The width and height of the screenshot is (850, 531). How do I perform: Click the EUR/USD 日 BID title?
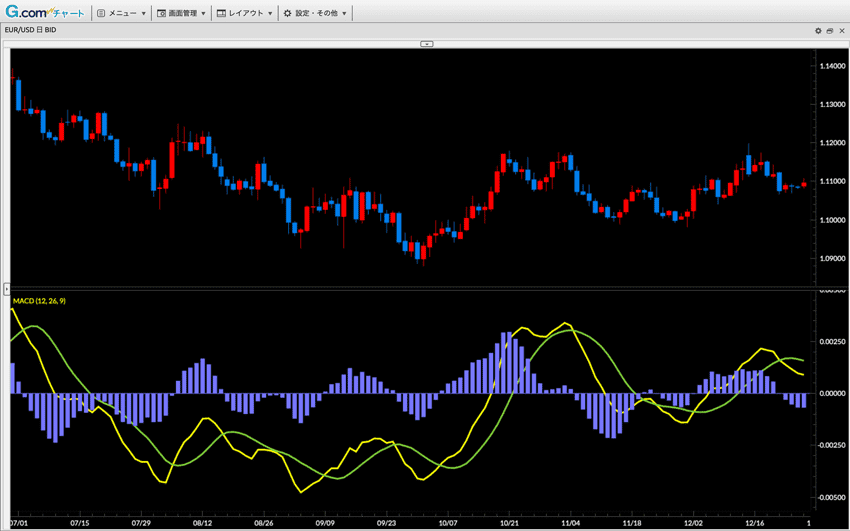[x=30, y=31]
